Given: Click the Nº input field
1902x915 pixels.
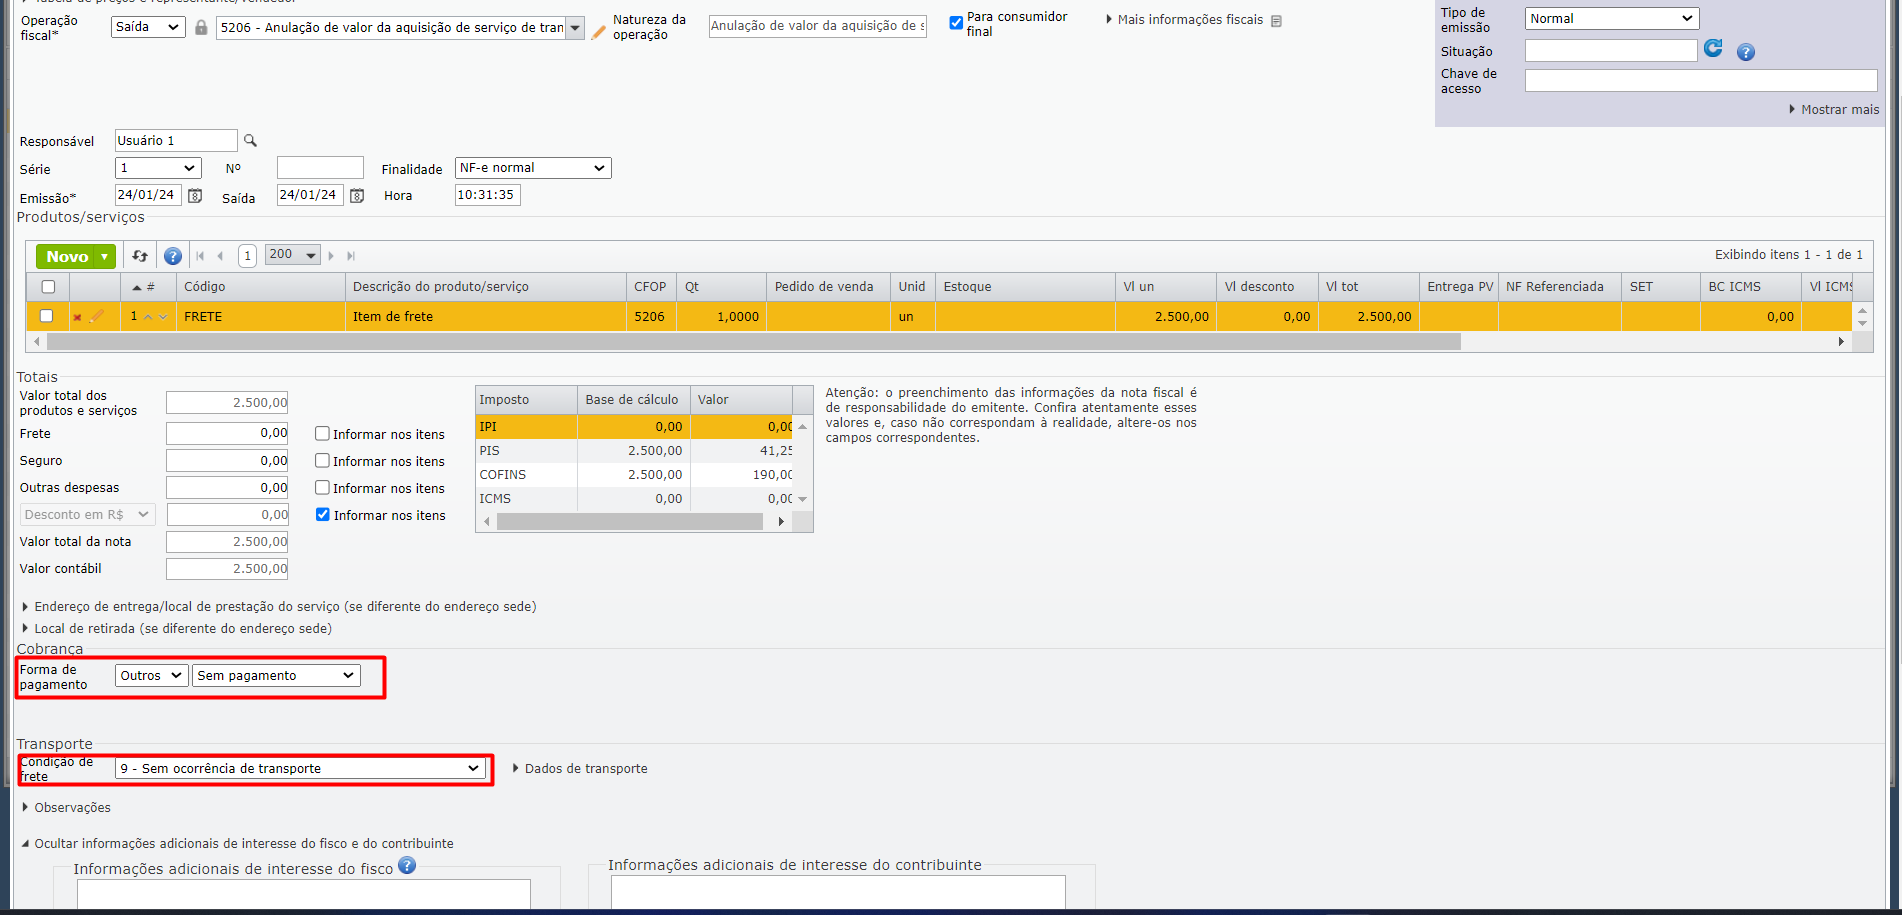Looking at the screenshot, I should 320,167.
